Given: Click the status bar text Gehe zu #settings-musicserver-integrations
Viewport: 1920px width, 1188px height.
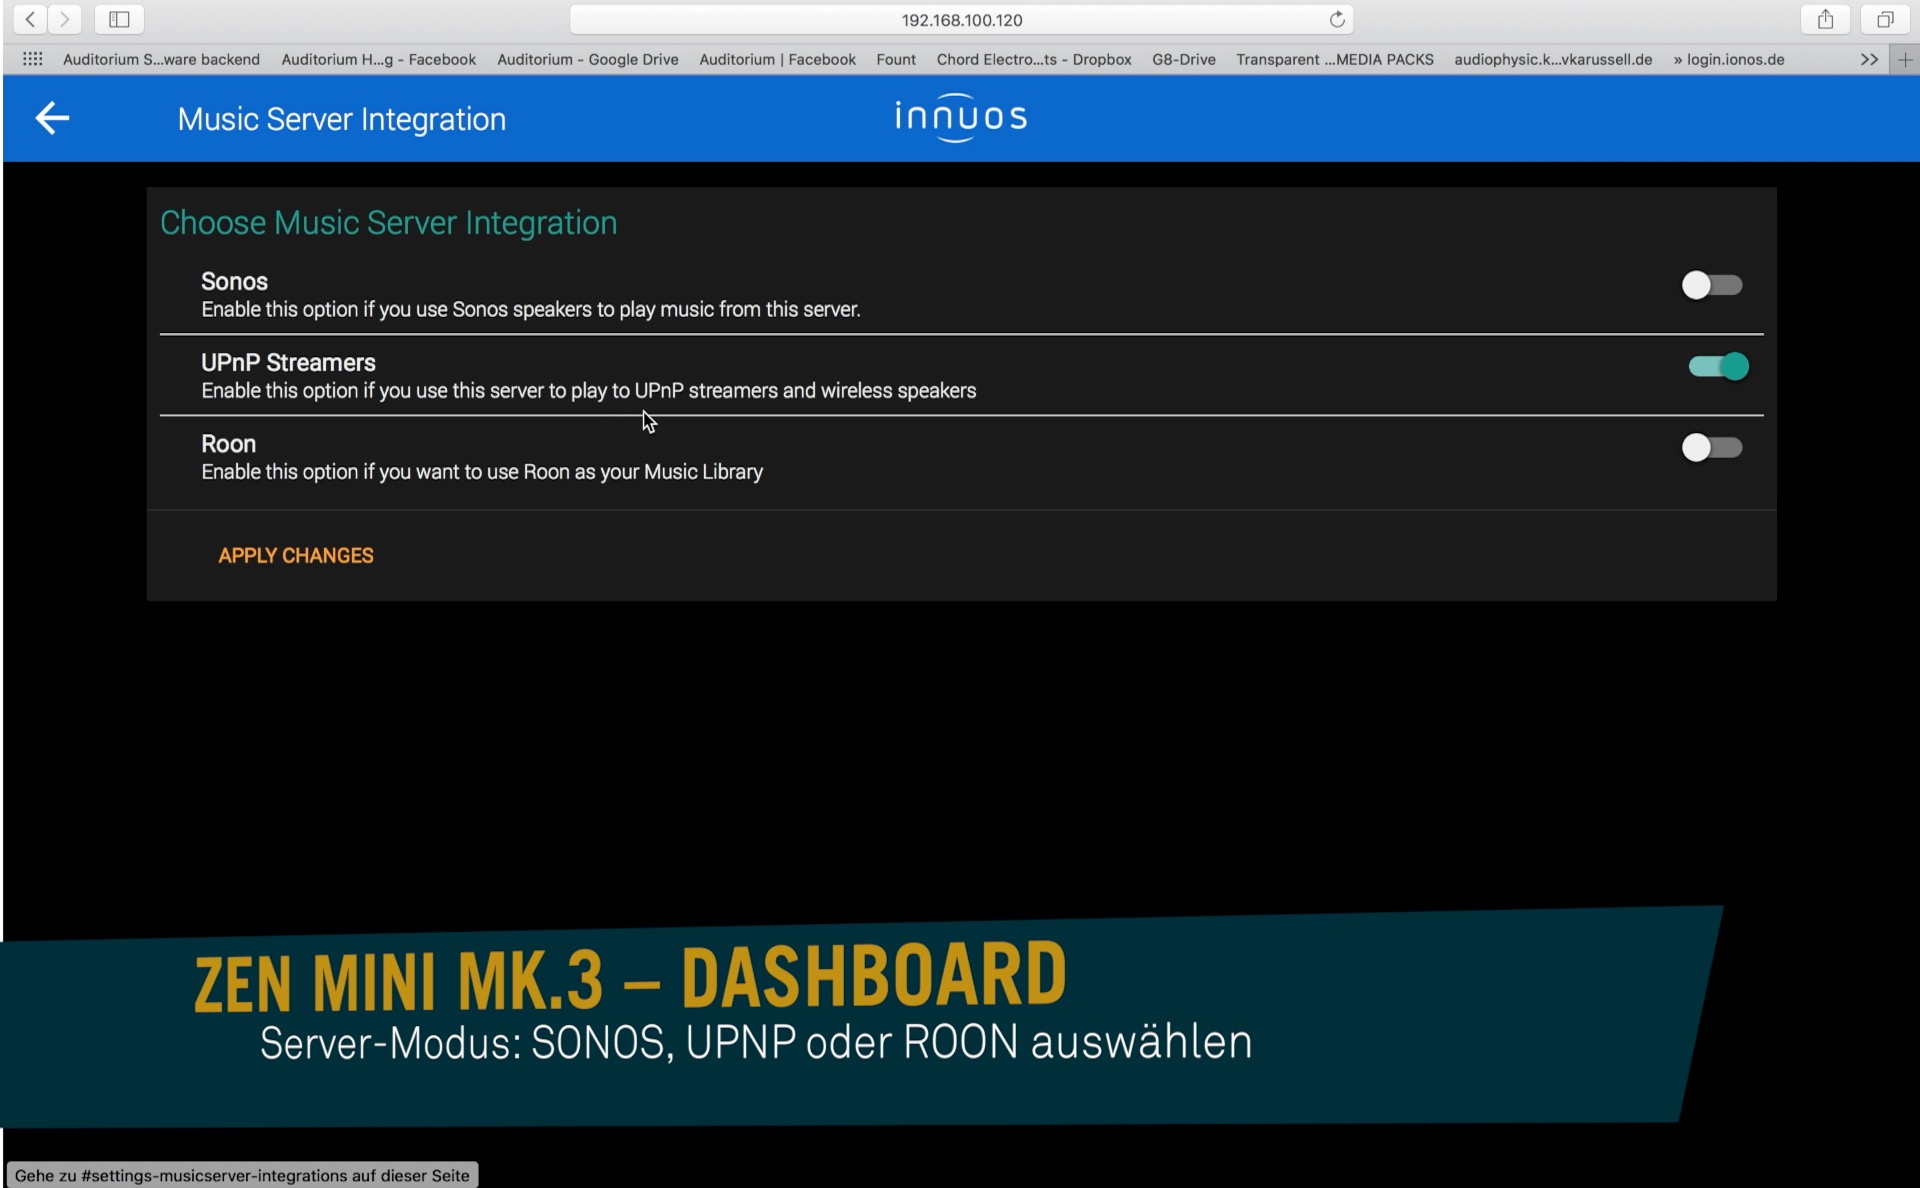Looking at the screenshot, I should click(x=242, y=1175).
